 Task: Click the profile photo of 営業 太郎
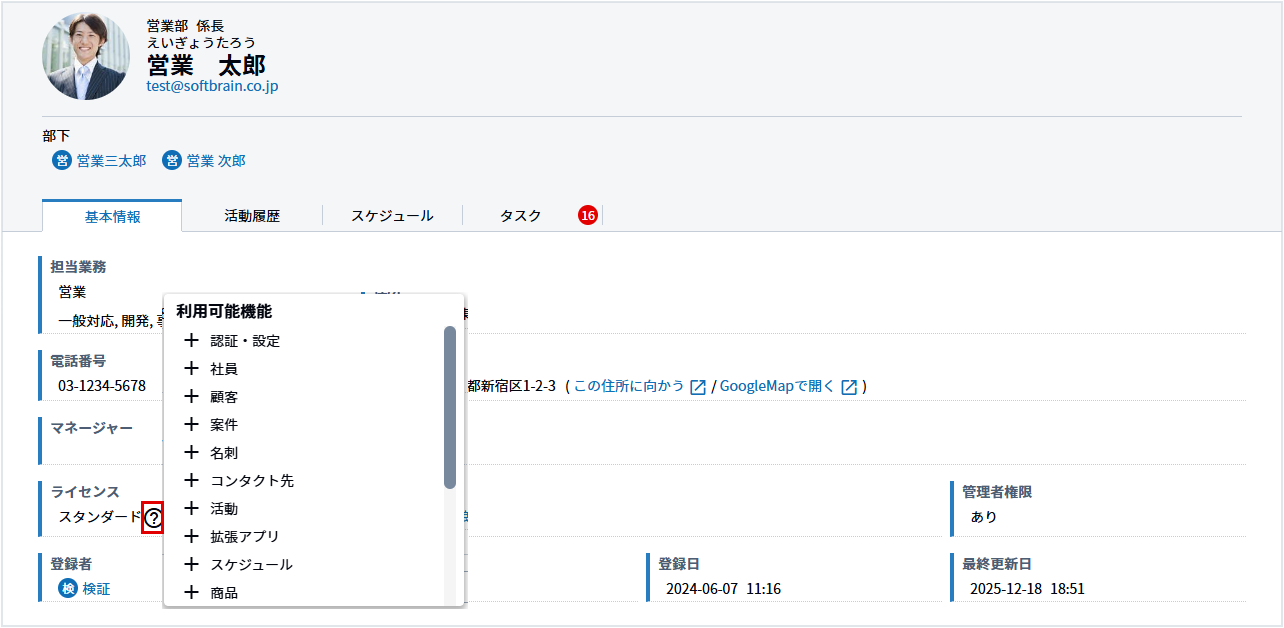click(x=86, y=56)
